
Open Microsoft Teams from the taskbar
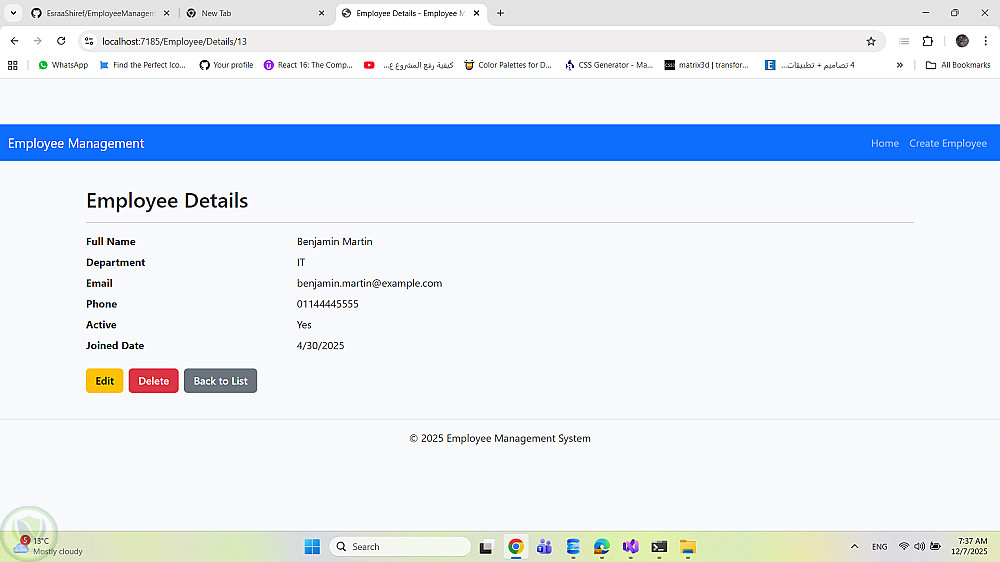point(545,547)
